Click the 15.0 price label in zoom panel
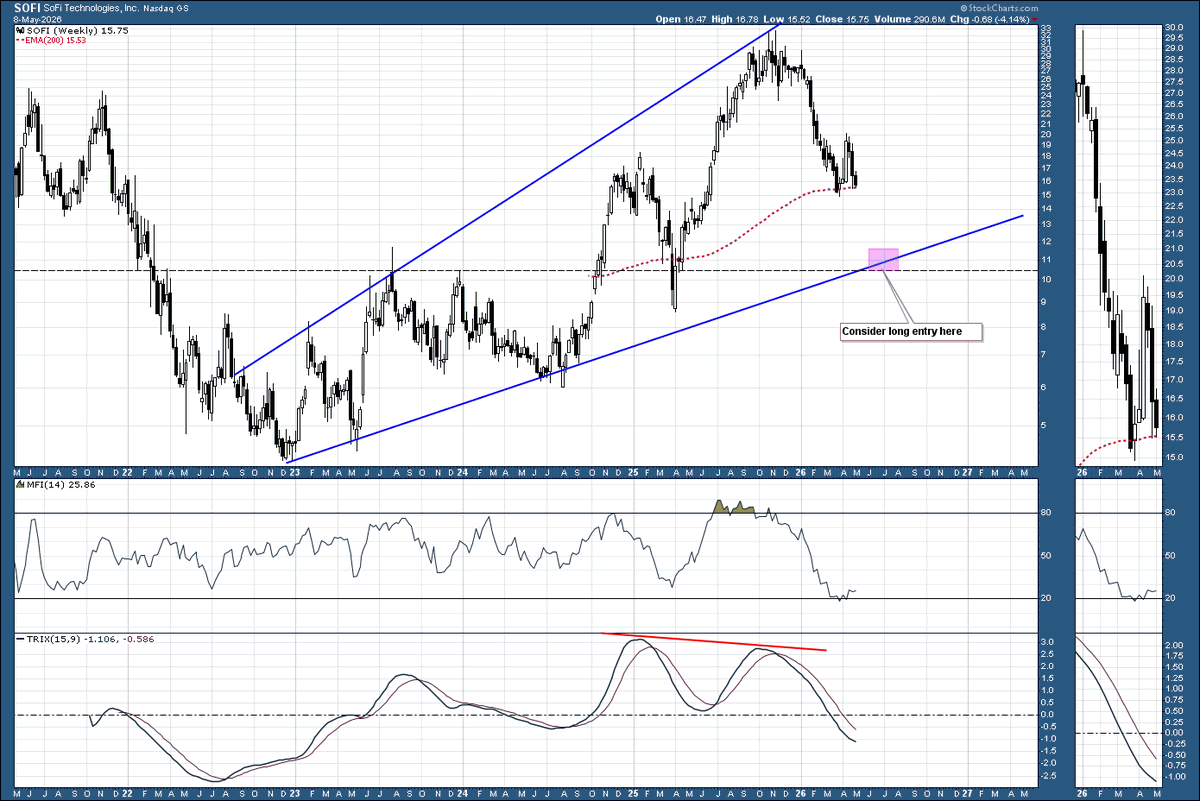1200x801 pixels. [x=1176, y=456]
